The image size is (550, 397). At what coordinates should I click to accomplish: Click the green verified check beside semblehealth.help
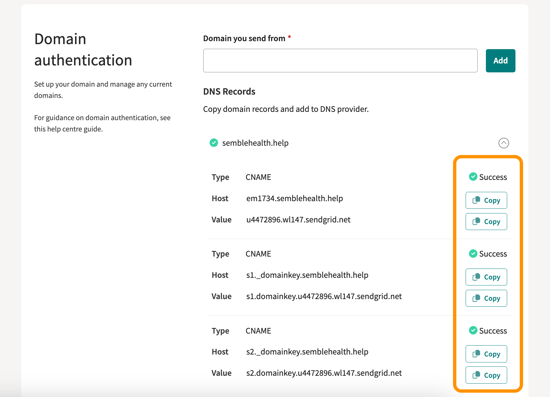tap(214, 143)
